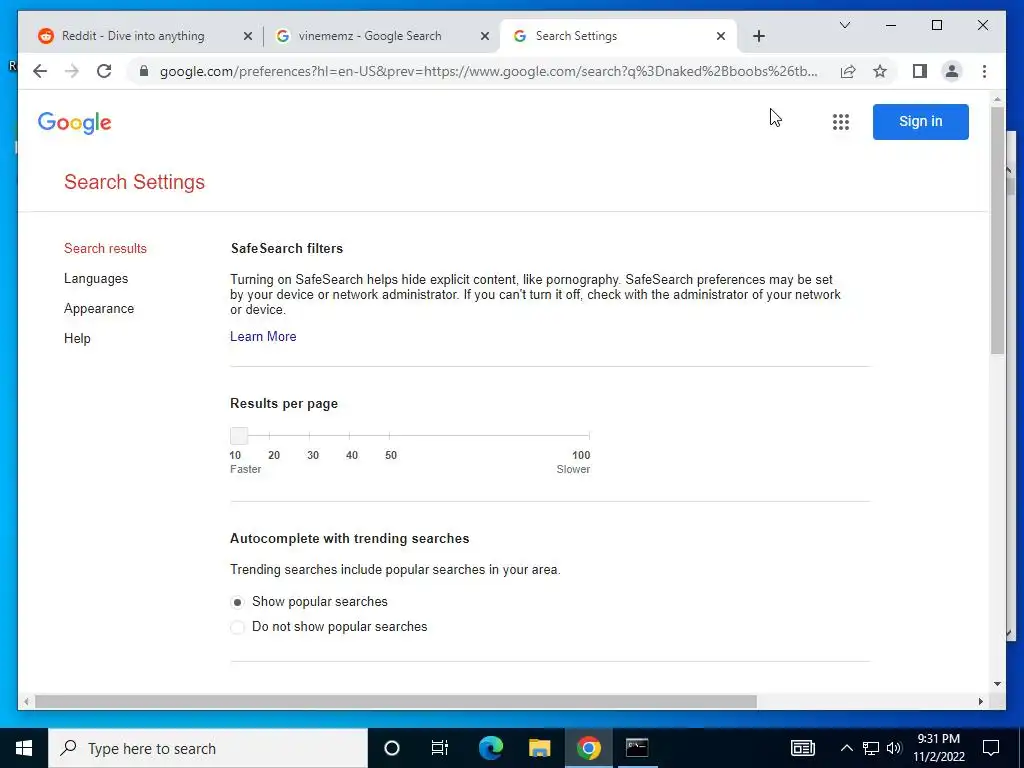Open the Command Prompt taskbar icon

click(637, 748)
